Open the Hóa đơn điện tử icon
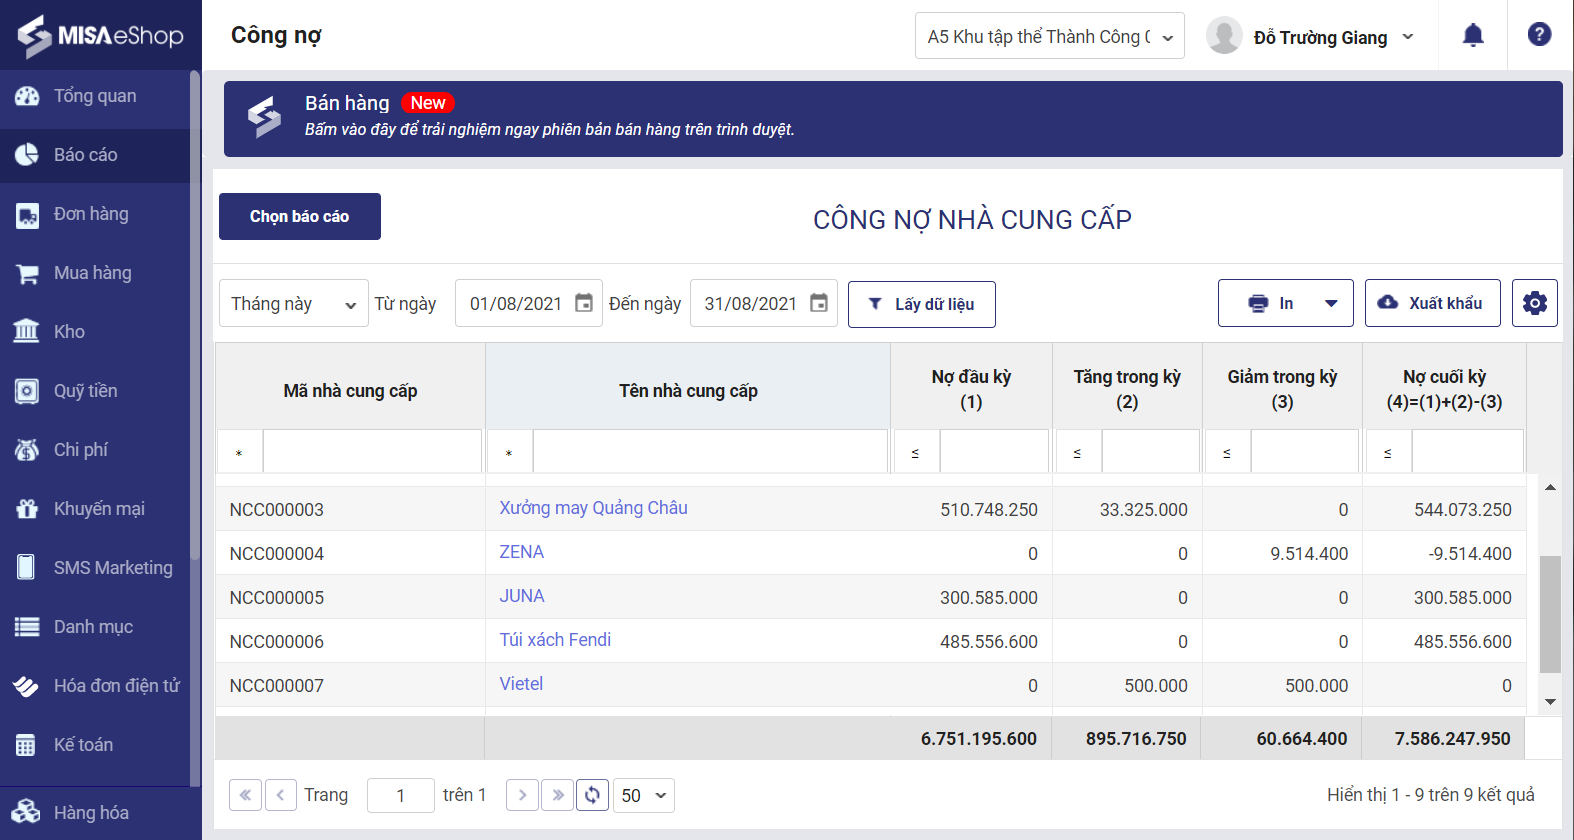The width and height of the screenshot is (1574, 840). [27, 686]
